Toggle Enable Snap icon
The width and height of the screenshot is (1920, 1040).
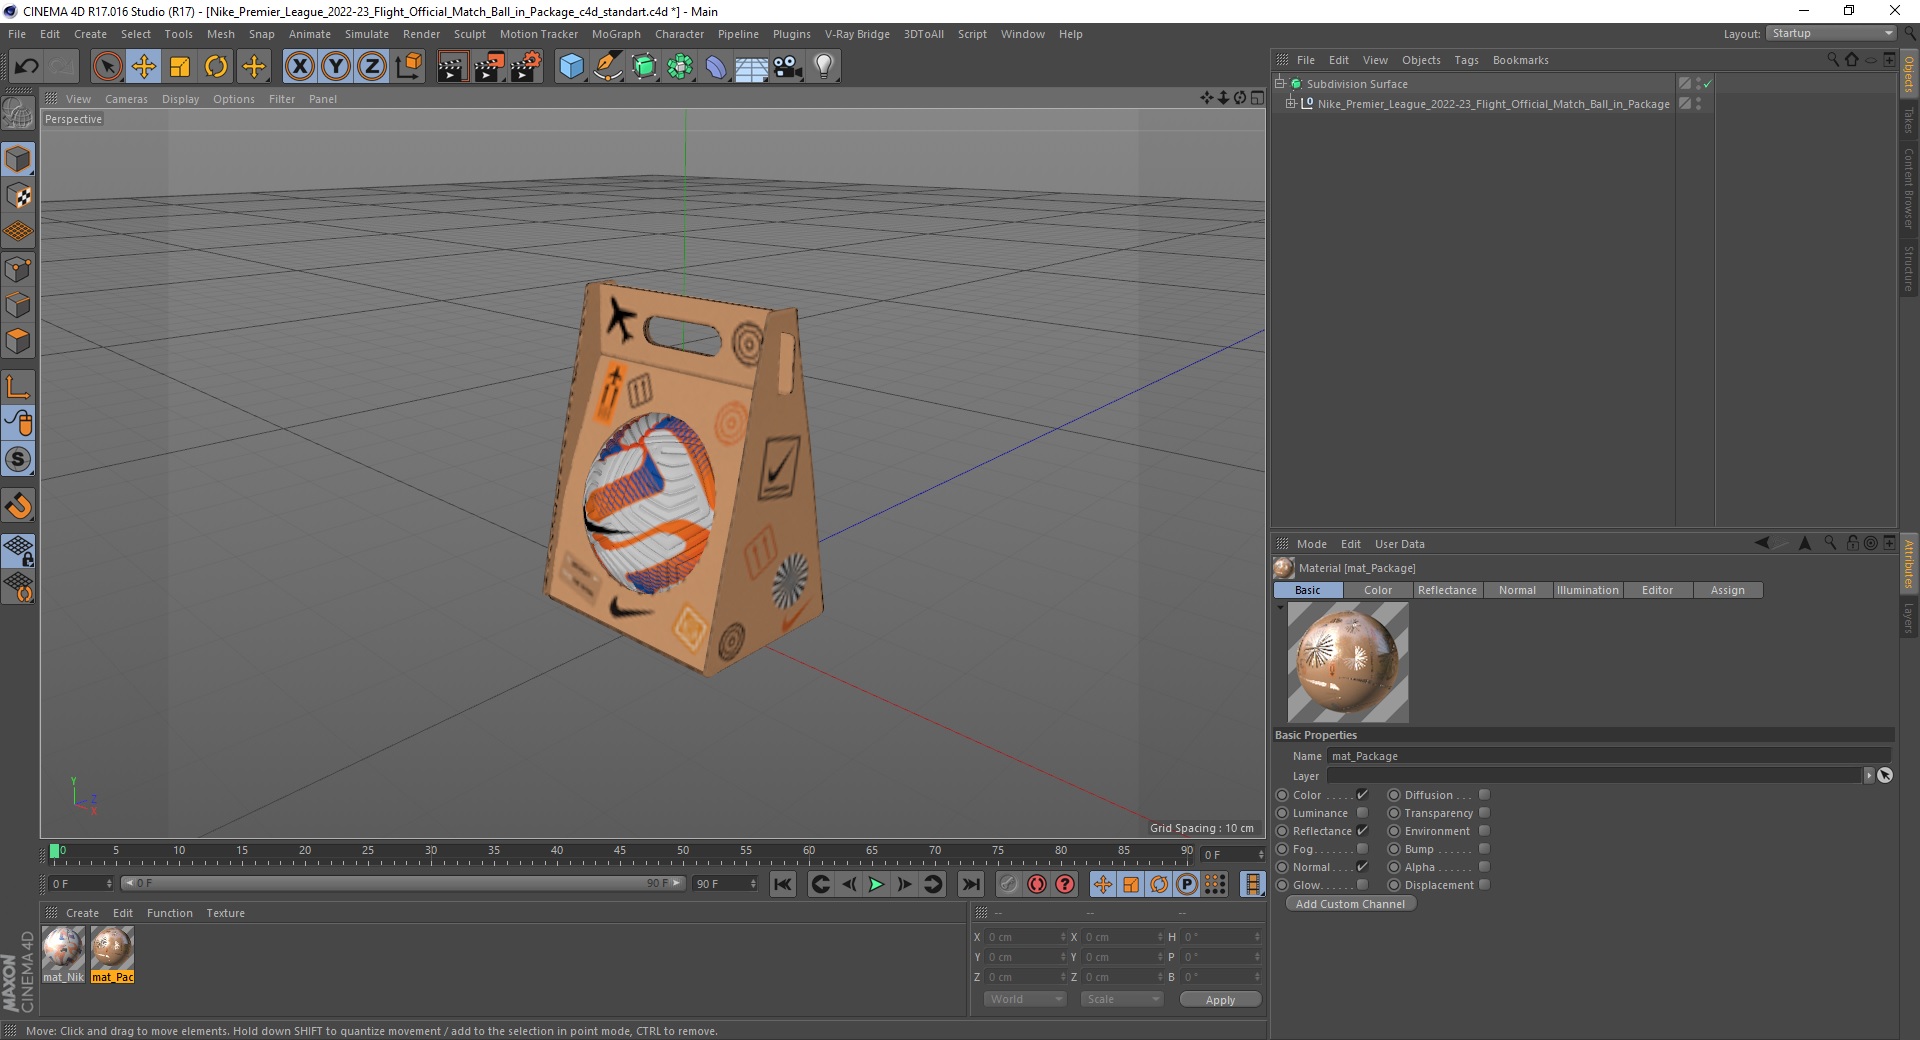tap(18, 506)
